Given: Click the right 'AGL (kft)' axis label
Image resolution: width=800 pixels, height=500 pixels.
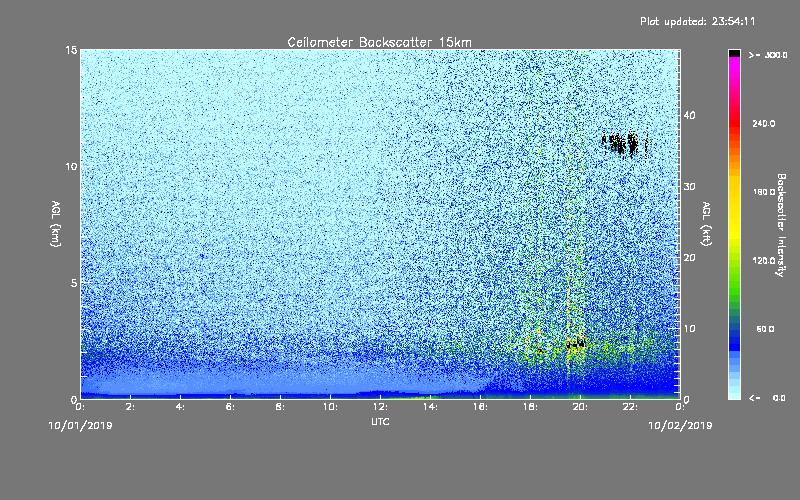Looking at the screenshot, I should coord(706,223).
